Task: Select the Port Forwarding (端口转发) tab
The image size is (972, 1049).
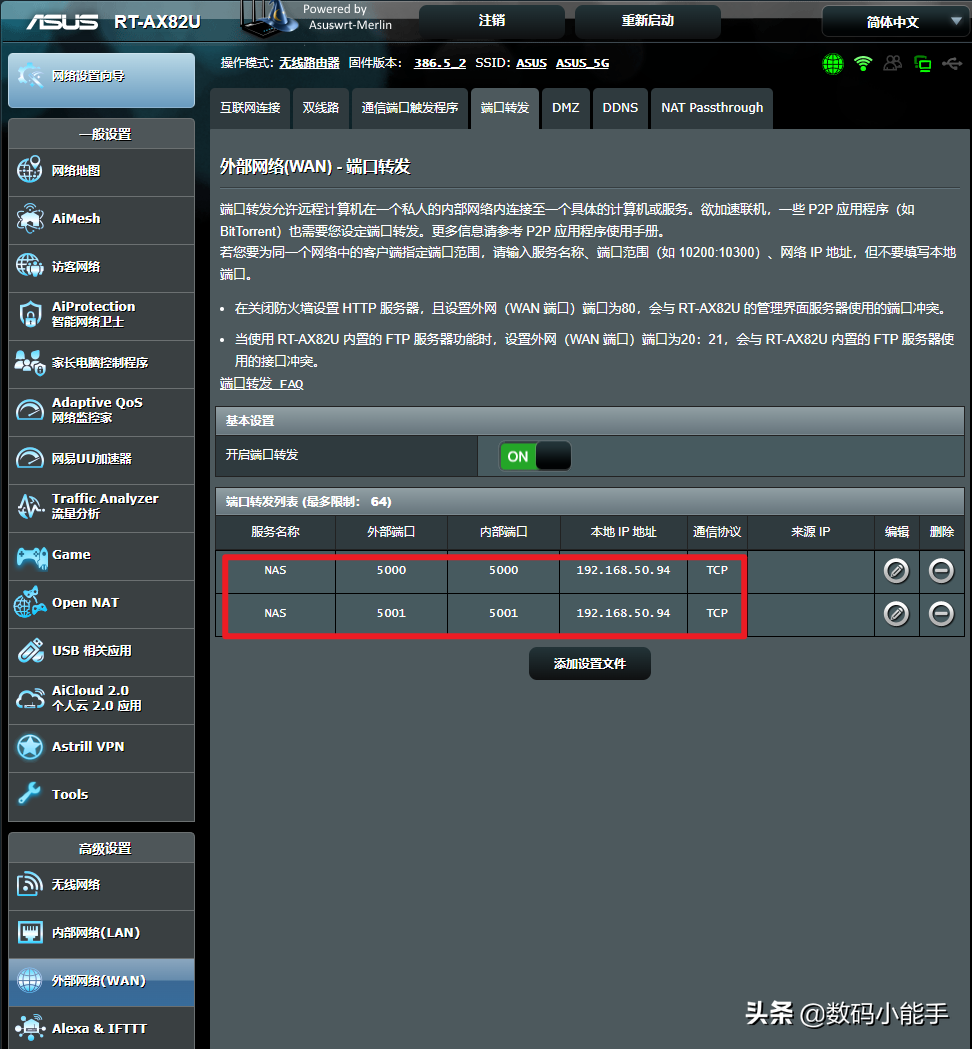Action: (x=505, y=108)
